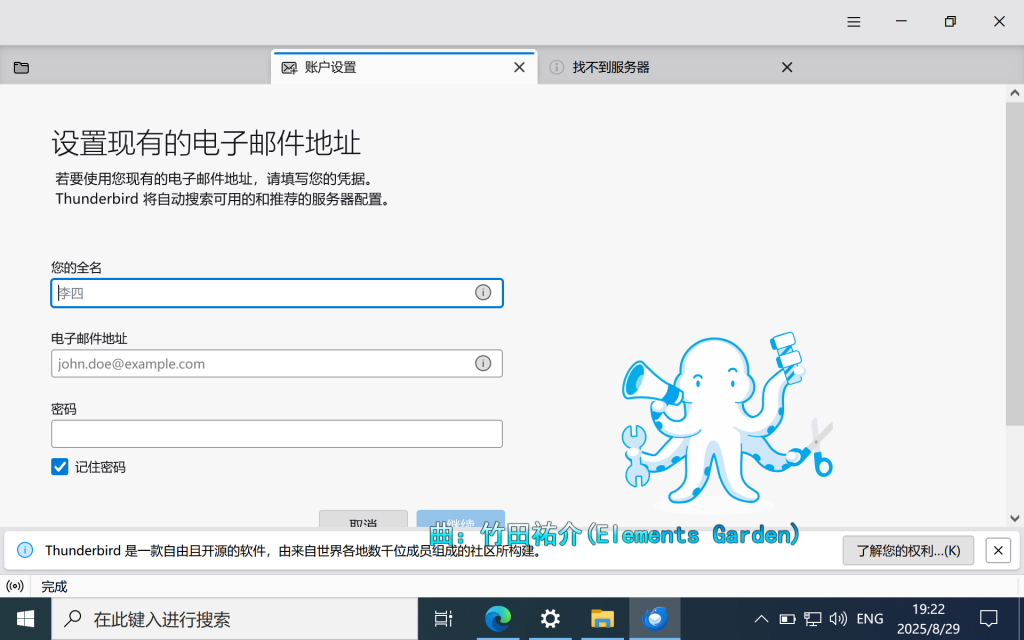Open the Windows notification center

click(989, 618)
